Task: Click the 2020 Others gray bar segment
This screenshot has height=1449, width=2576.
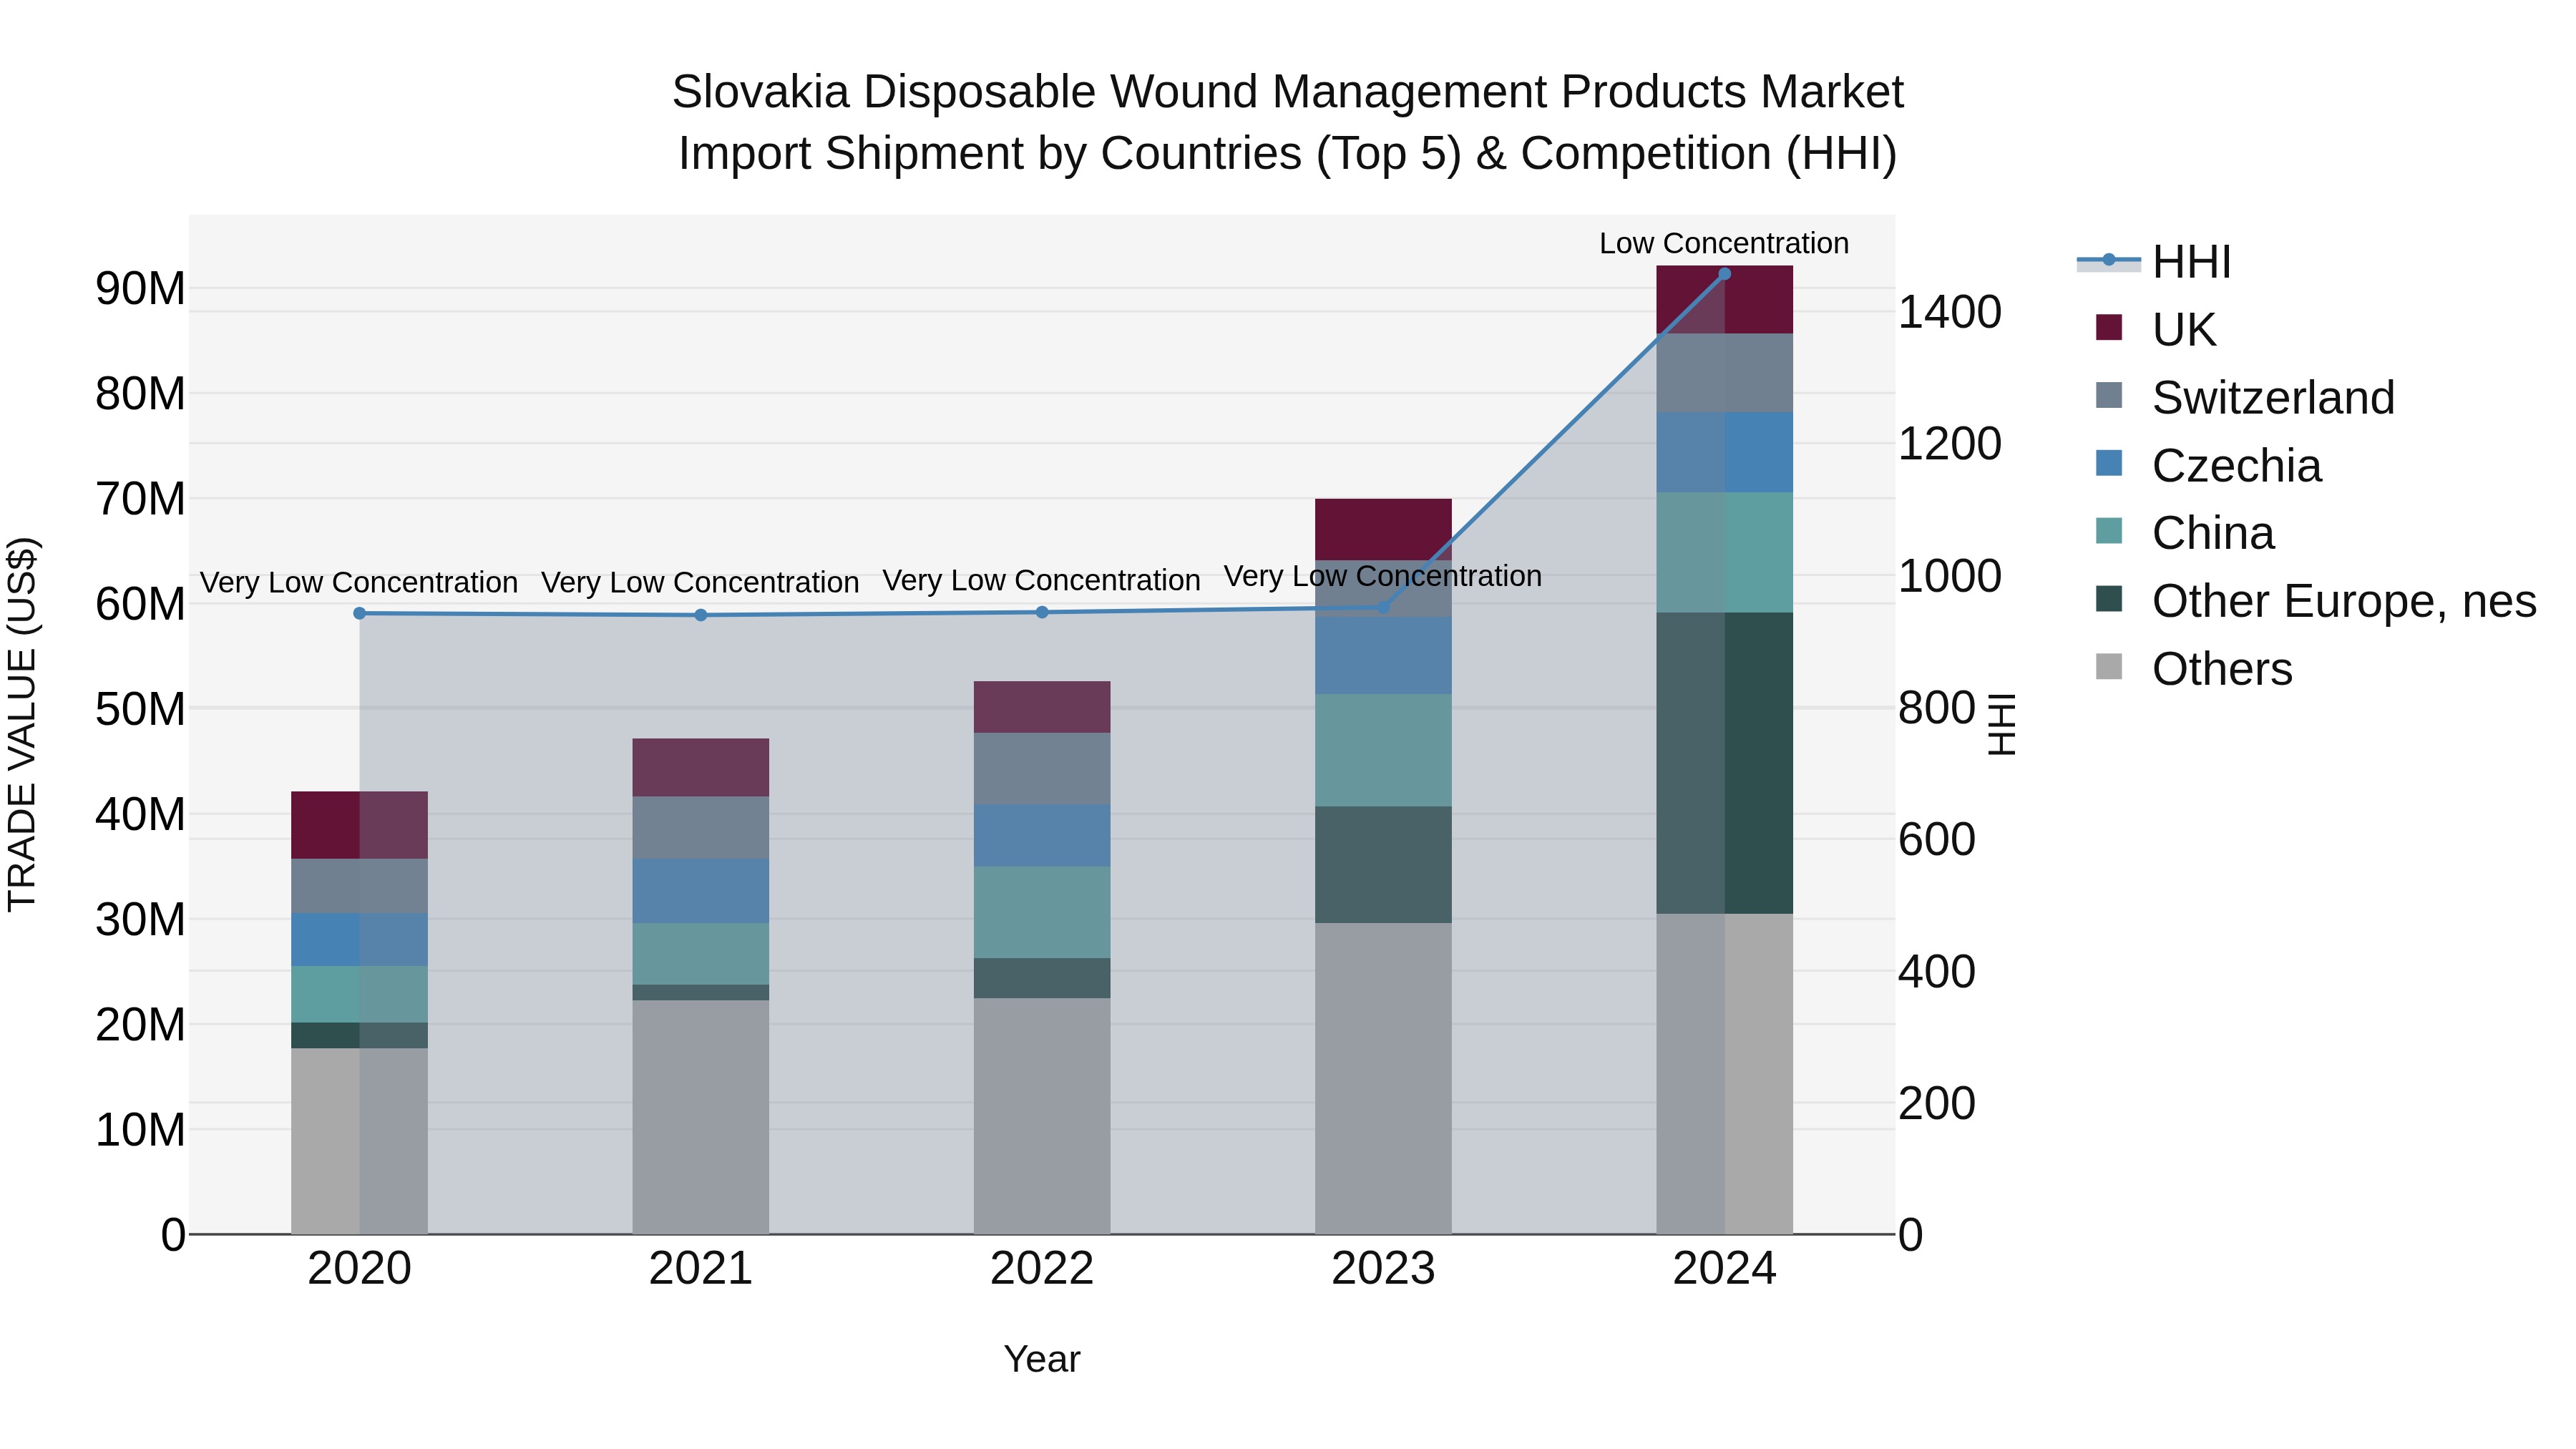Action: click(x=360, y=1141)
